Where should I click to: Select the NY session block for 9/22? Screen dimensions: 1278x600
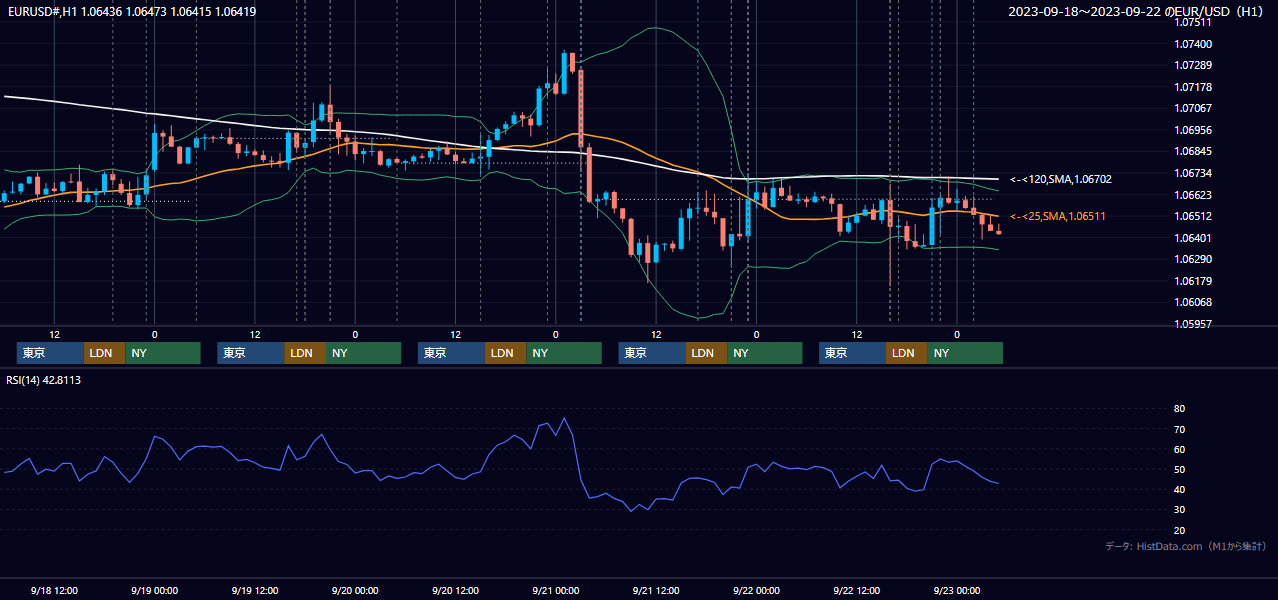(964, 353)
